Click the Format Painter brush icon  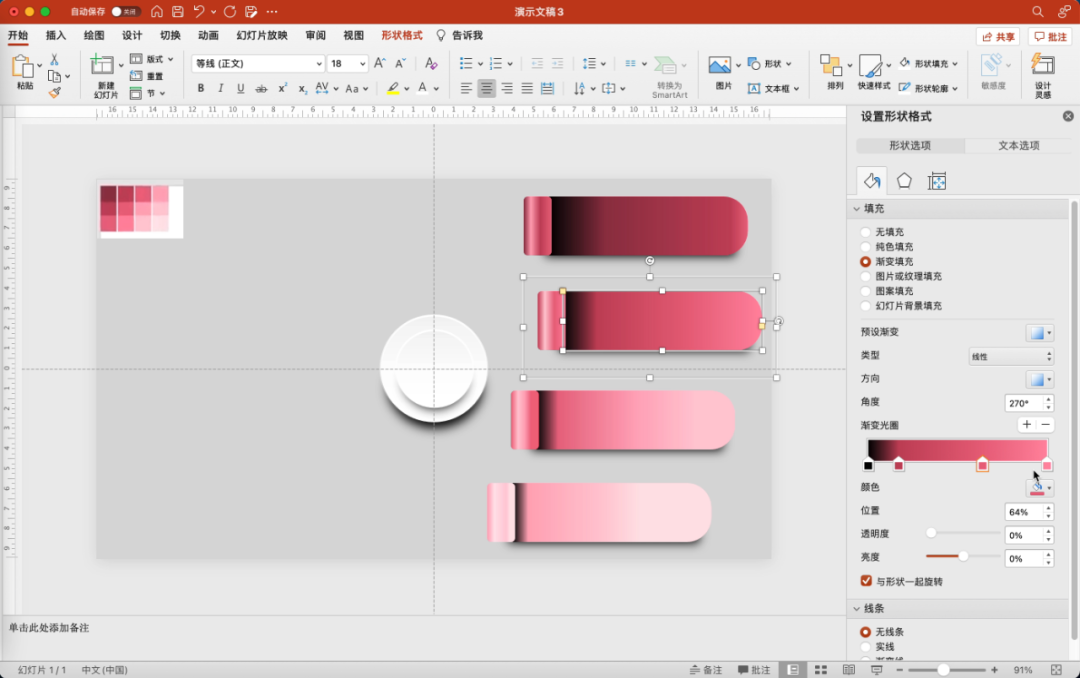tap(54, 92)
